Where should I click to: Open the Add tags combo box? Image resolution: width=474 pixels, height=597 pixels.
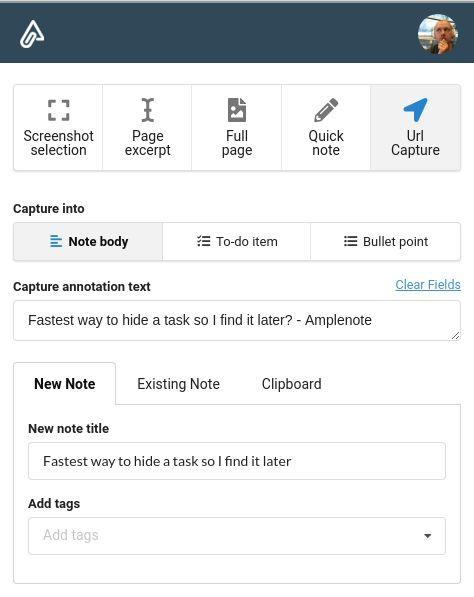(x=237, y=536)
